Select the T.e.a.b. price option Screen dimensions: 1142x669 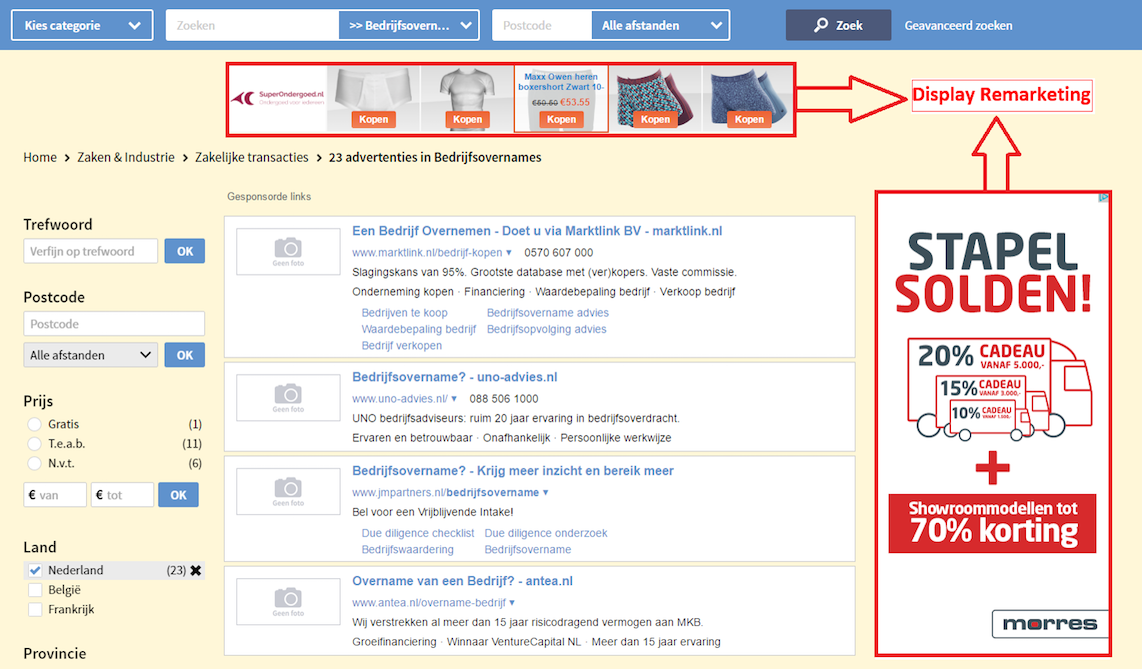34,444
